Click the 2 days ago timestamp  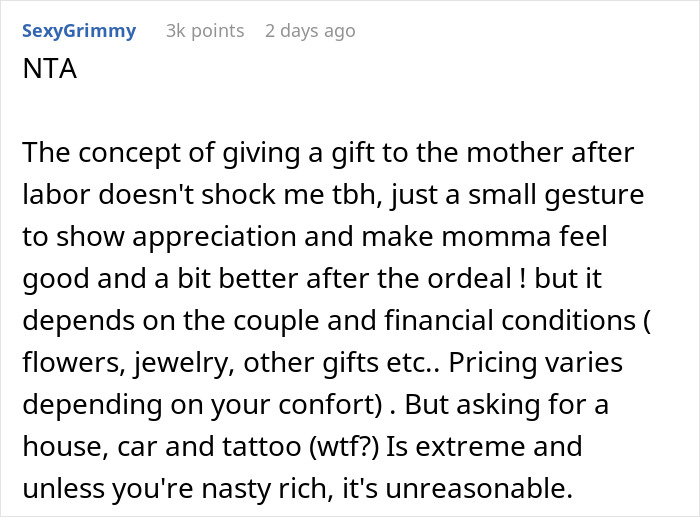[x=310, y=31]
